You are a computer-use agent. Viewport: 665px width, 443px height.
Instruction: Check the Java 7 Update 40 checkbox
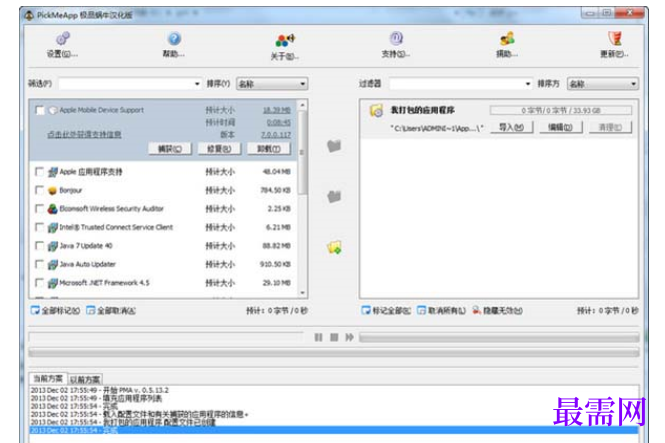(x=39, y=246)
